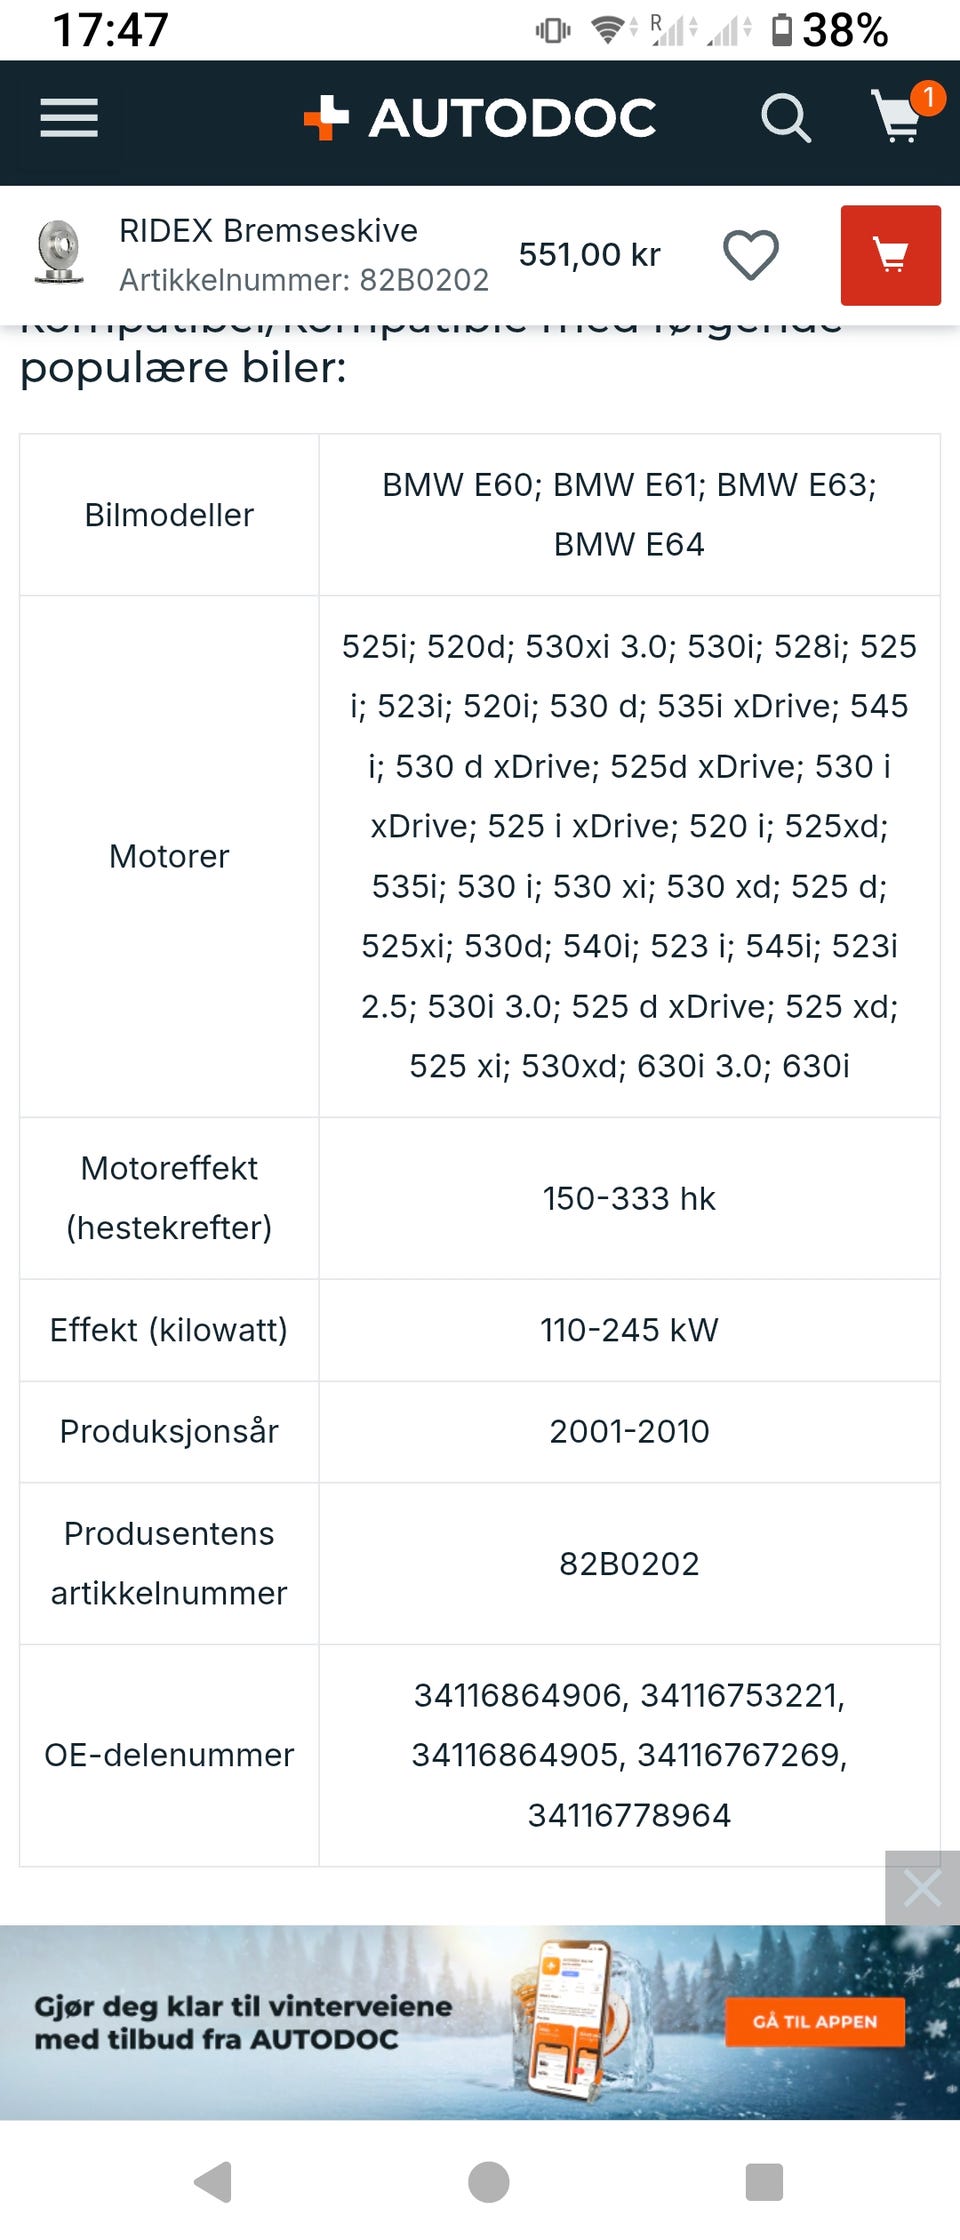
Task: Tap the OE part numbers cell
Action: point(629,1755)
